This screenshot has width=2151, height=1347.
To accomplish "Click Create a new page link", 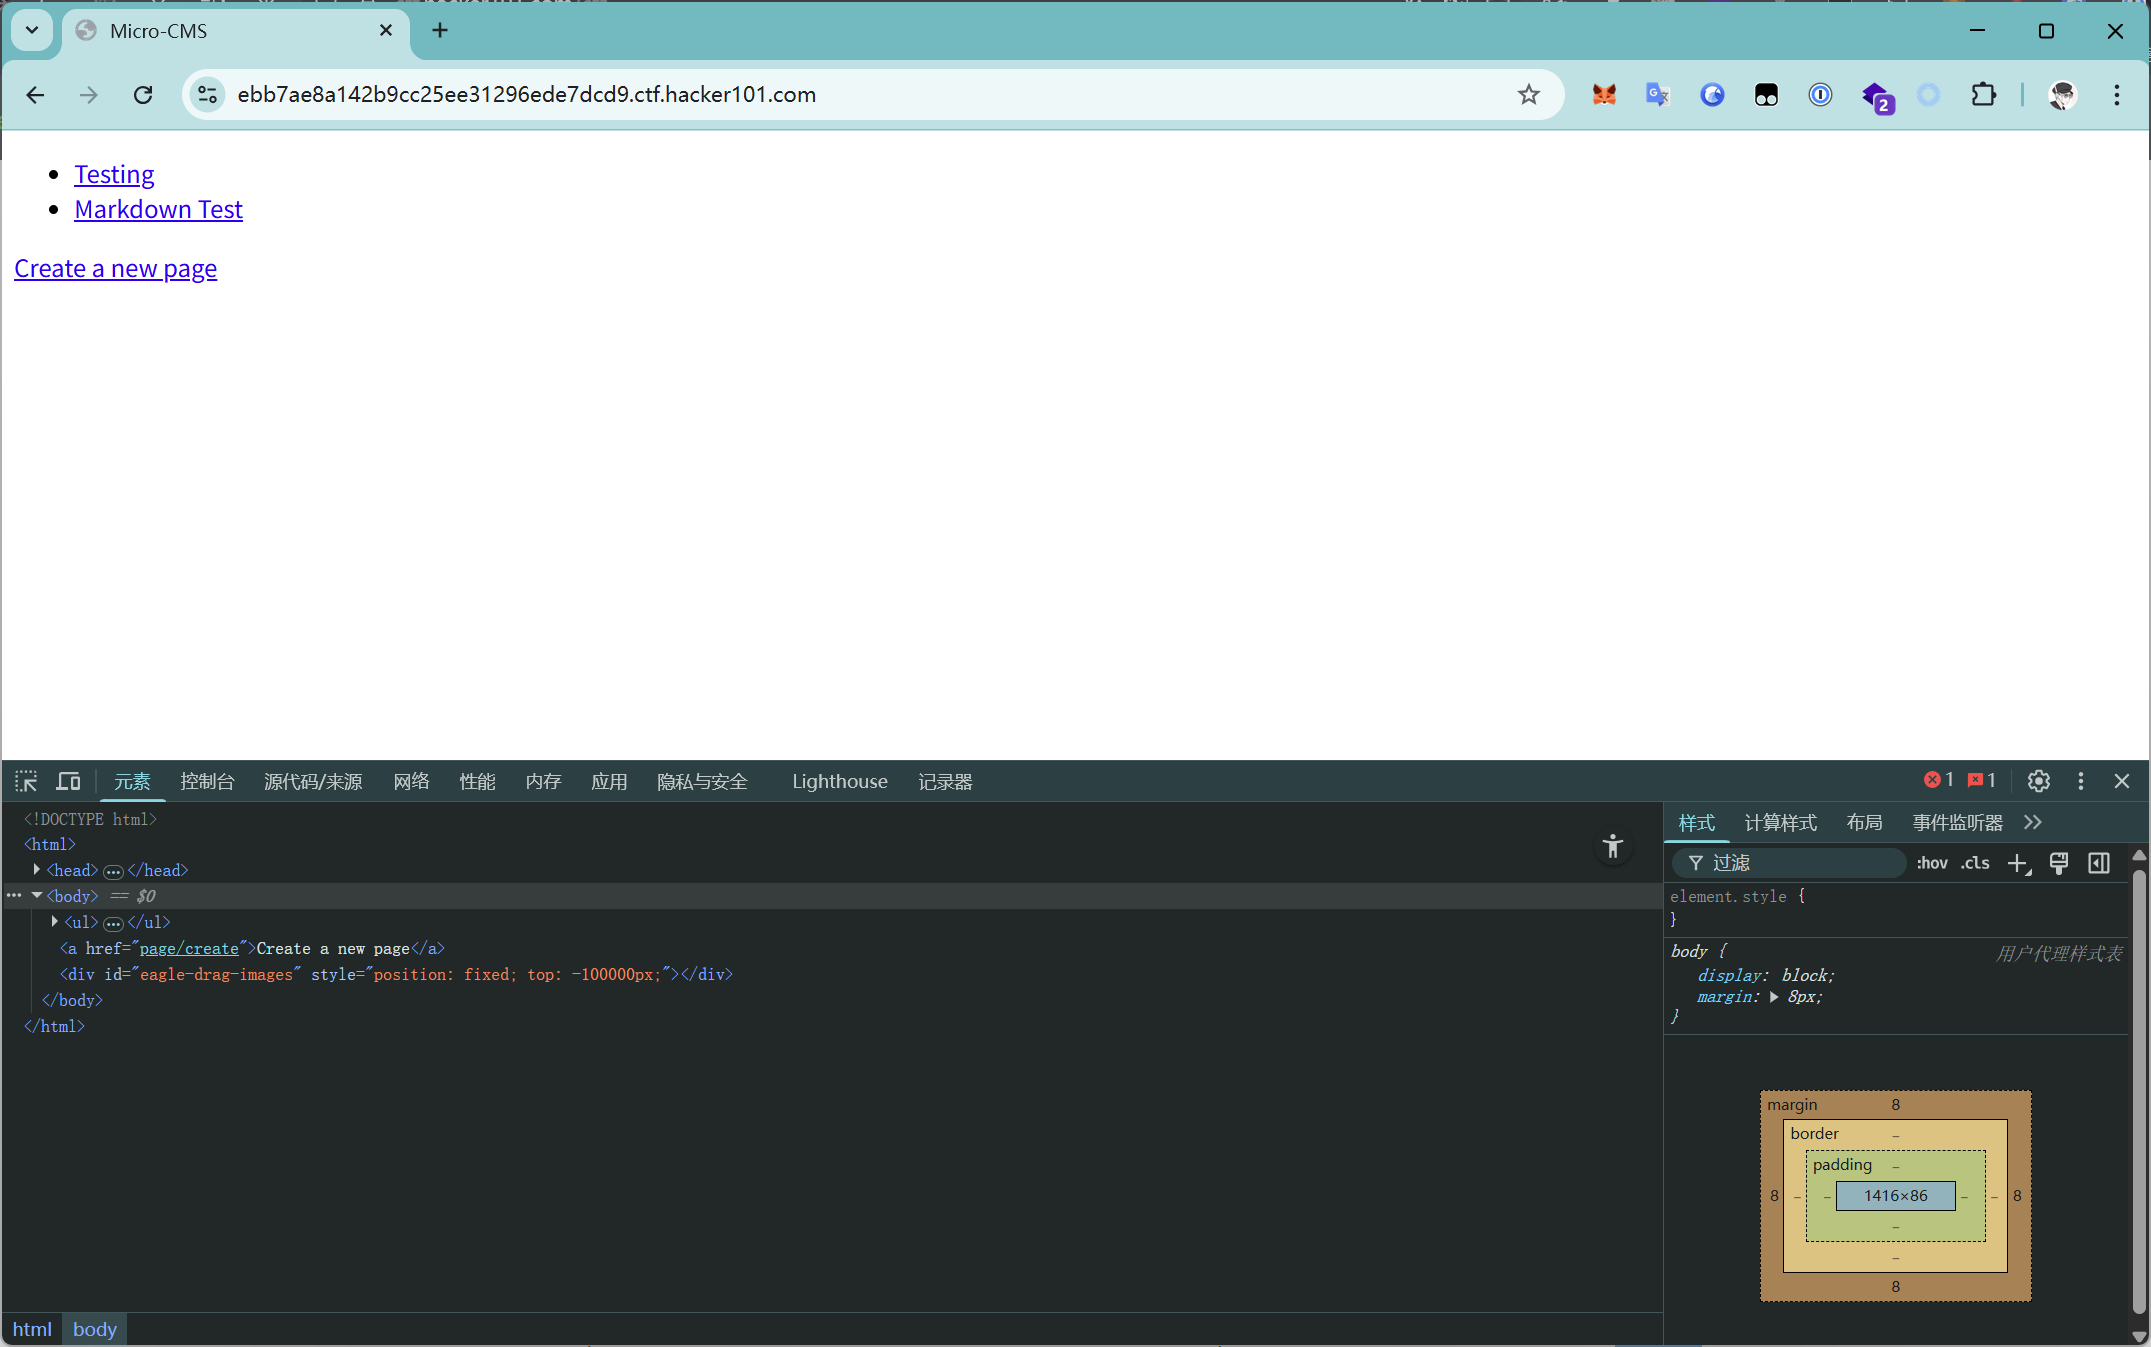I will point(115,268).
